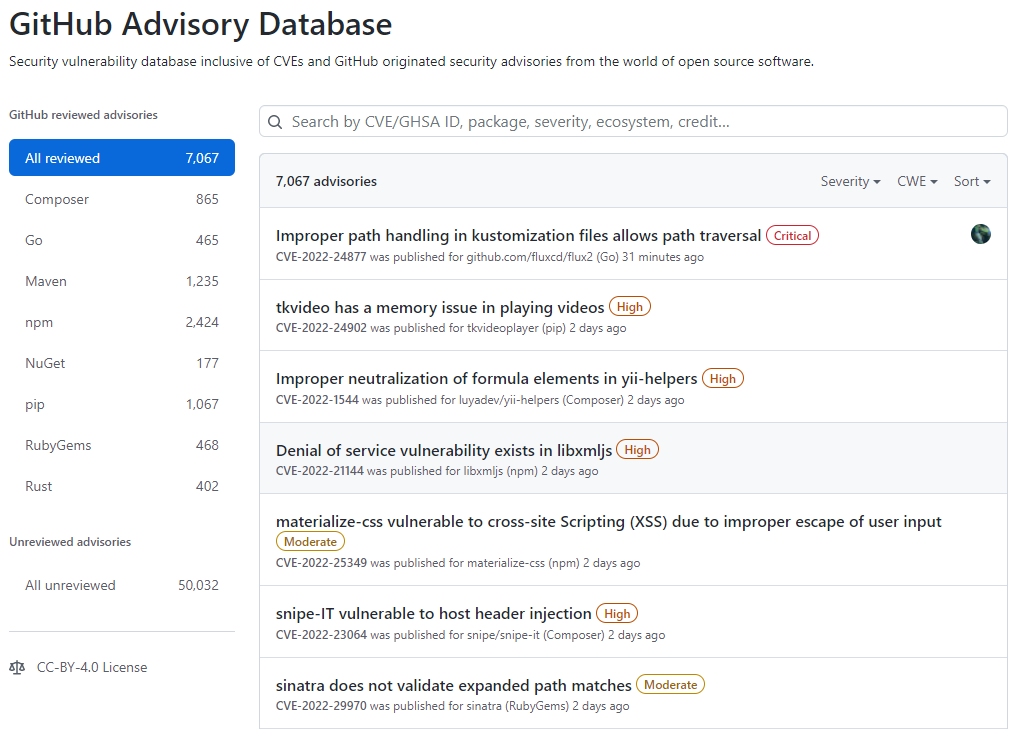The height and width of the screenshot is (737, 1017).
Task: Open the yii-helpers formula elements advisory
Action: [x=486, y=378]
